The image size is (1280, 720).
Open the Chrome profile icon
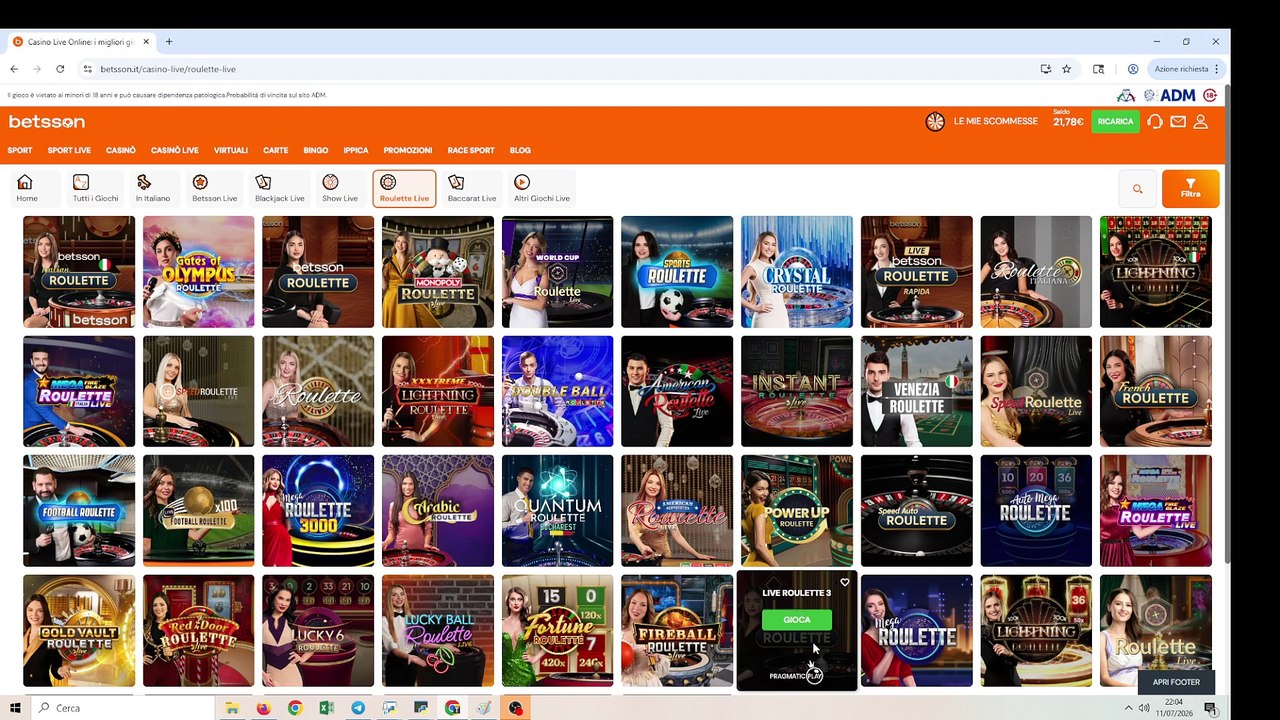(x=1133, y=69)
